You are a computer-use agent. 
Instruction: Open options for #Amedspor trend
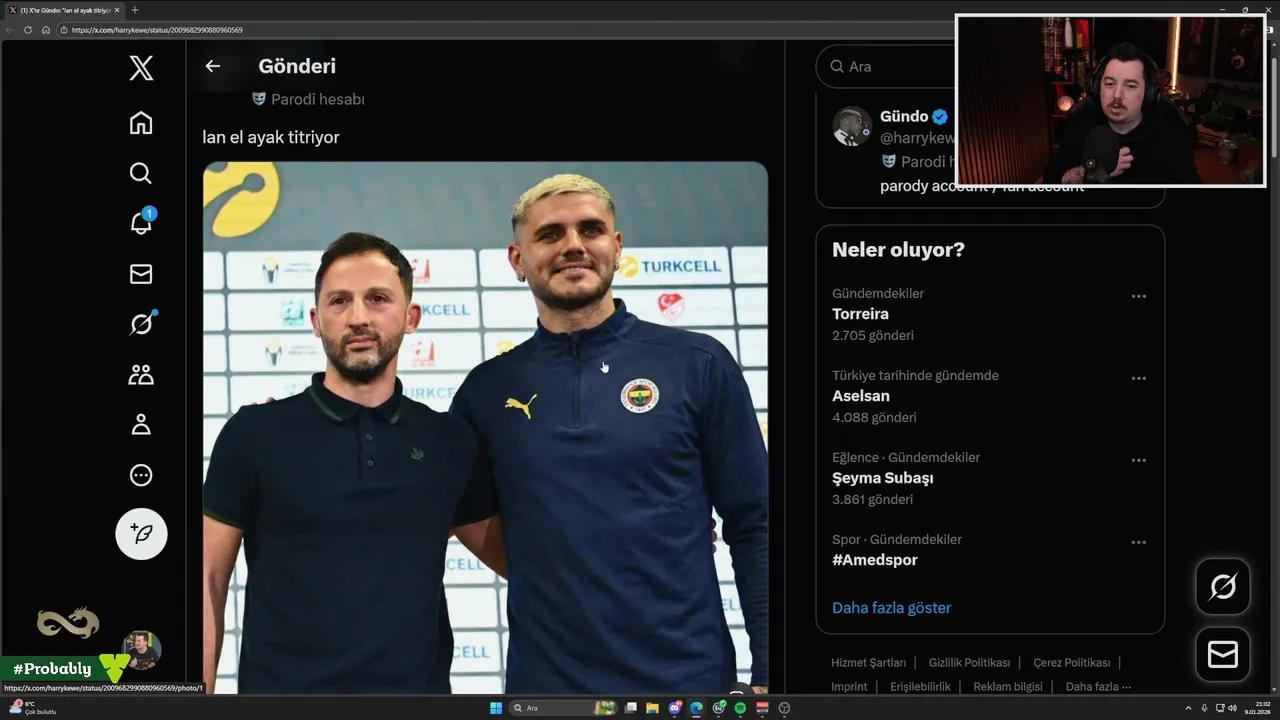pyautogui.click(x=1138, y=542)
